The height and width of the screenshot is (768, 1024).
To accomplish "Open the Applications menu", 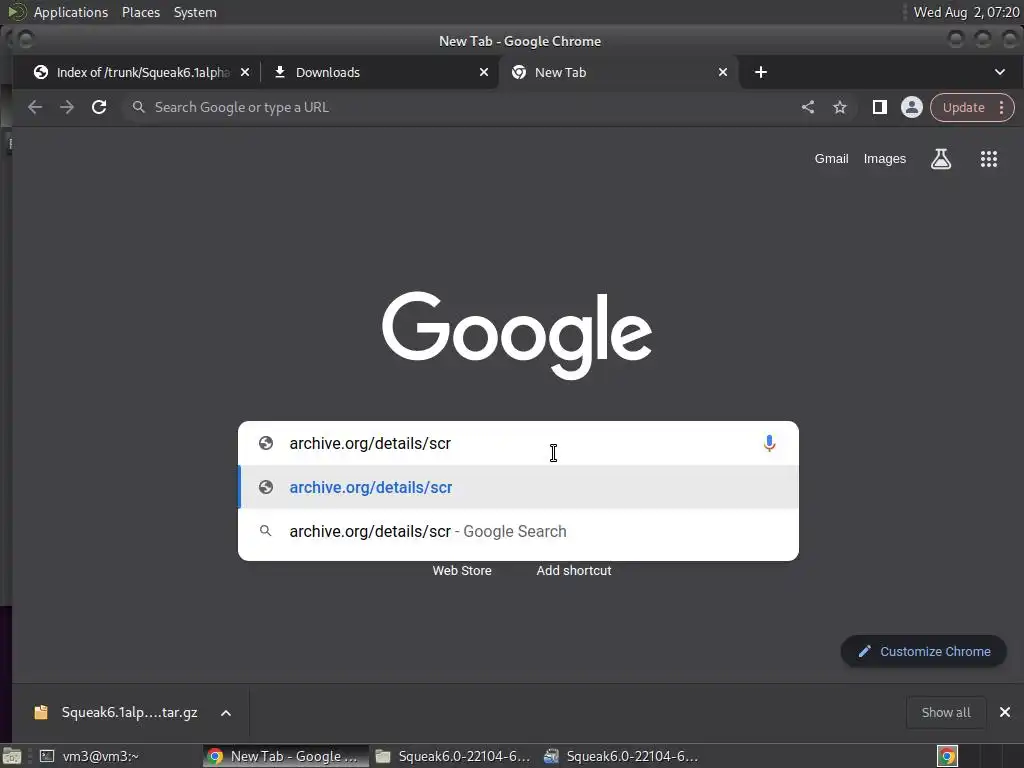I will click(x=71, y=12).
